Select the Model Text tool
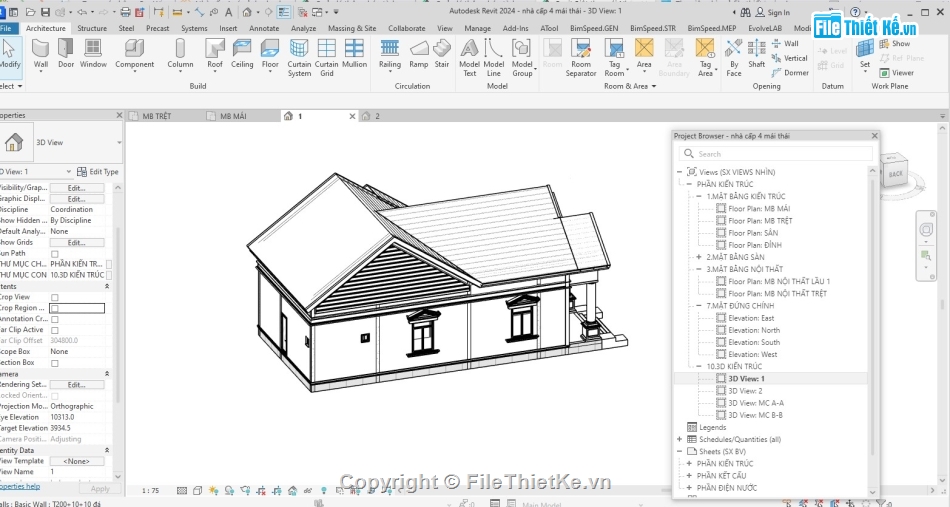 click(x=470, y=58)
